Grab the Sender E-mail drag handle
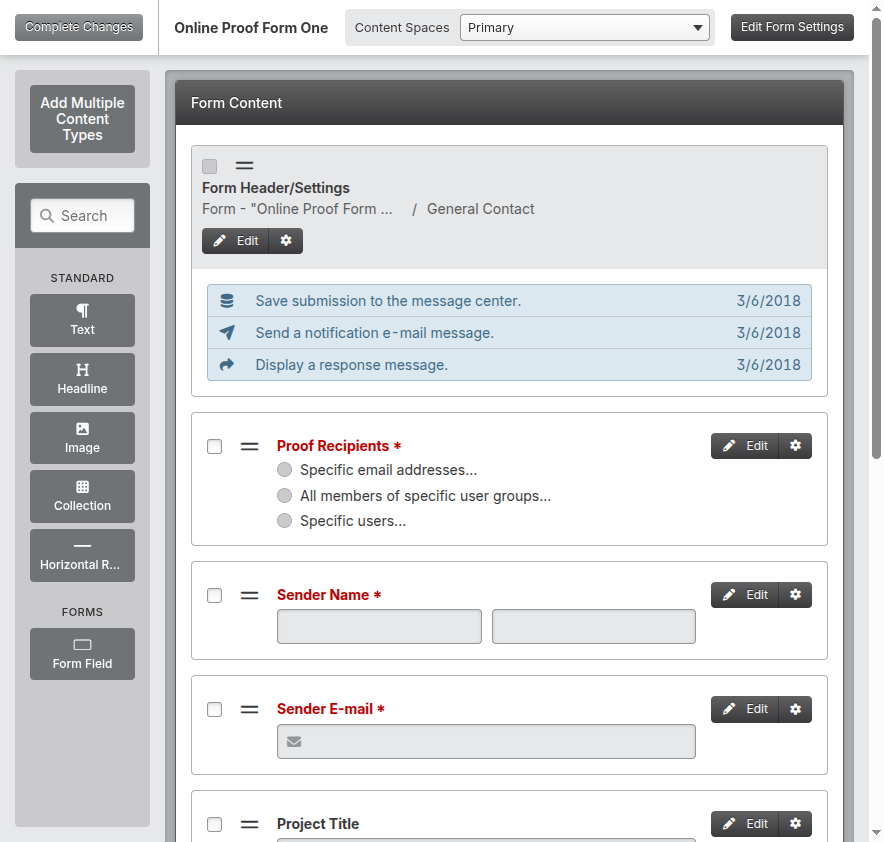The image size is (884, 842). tap(249, 709)
